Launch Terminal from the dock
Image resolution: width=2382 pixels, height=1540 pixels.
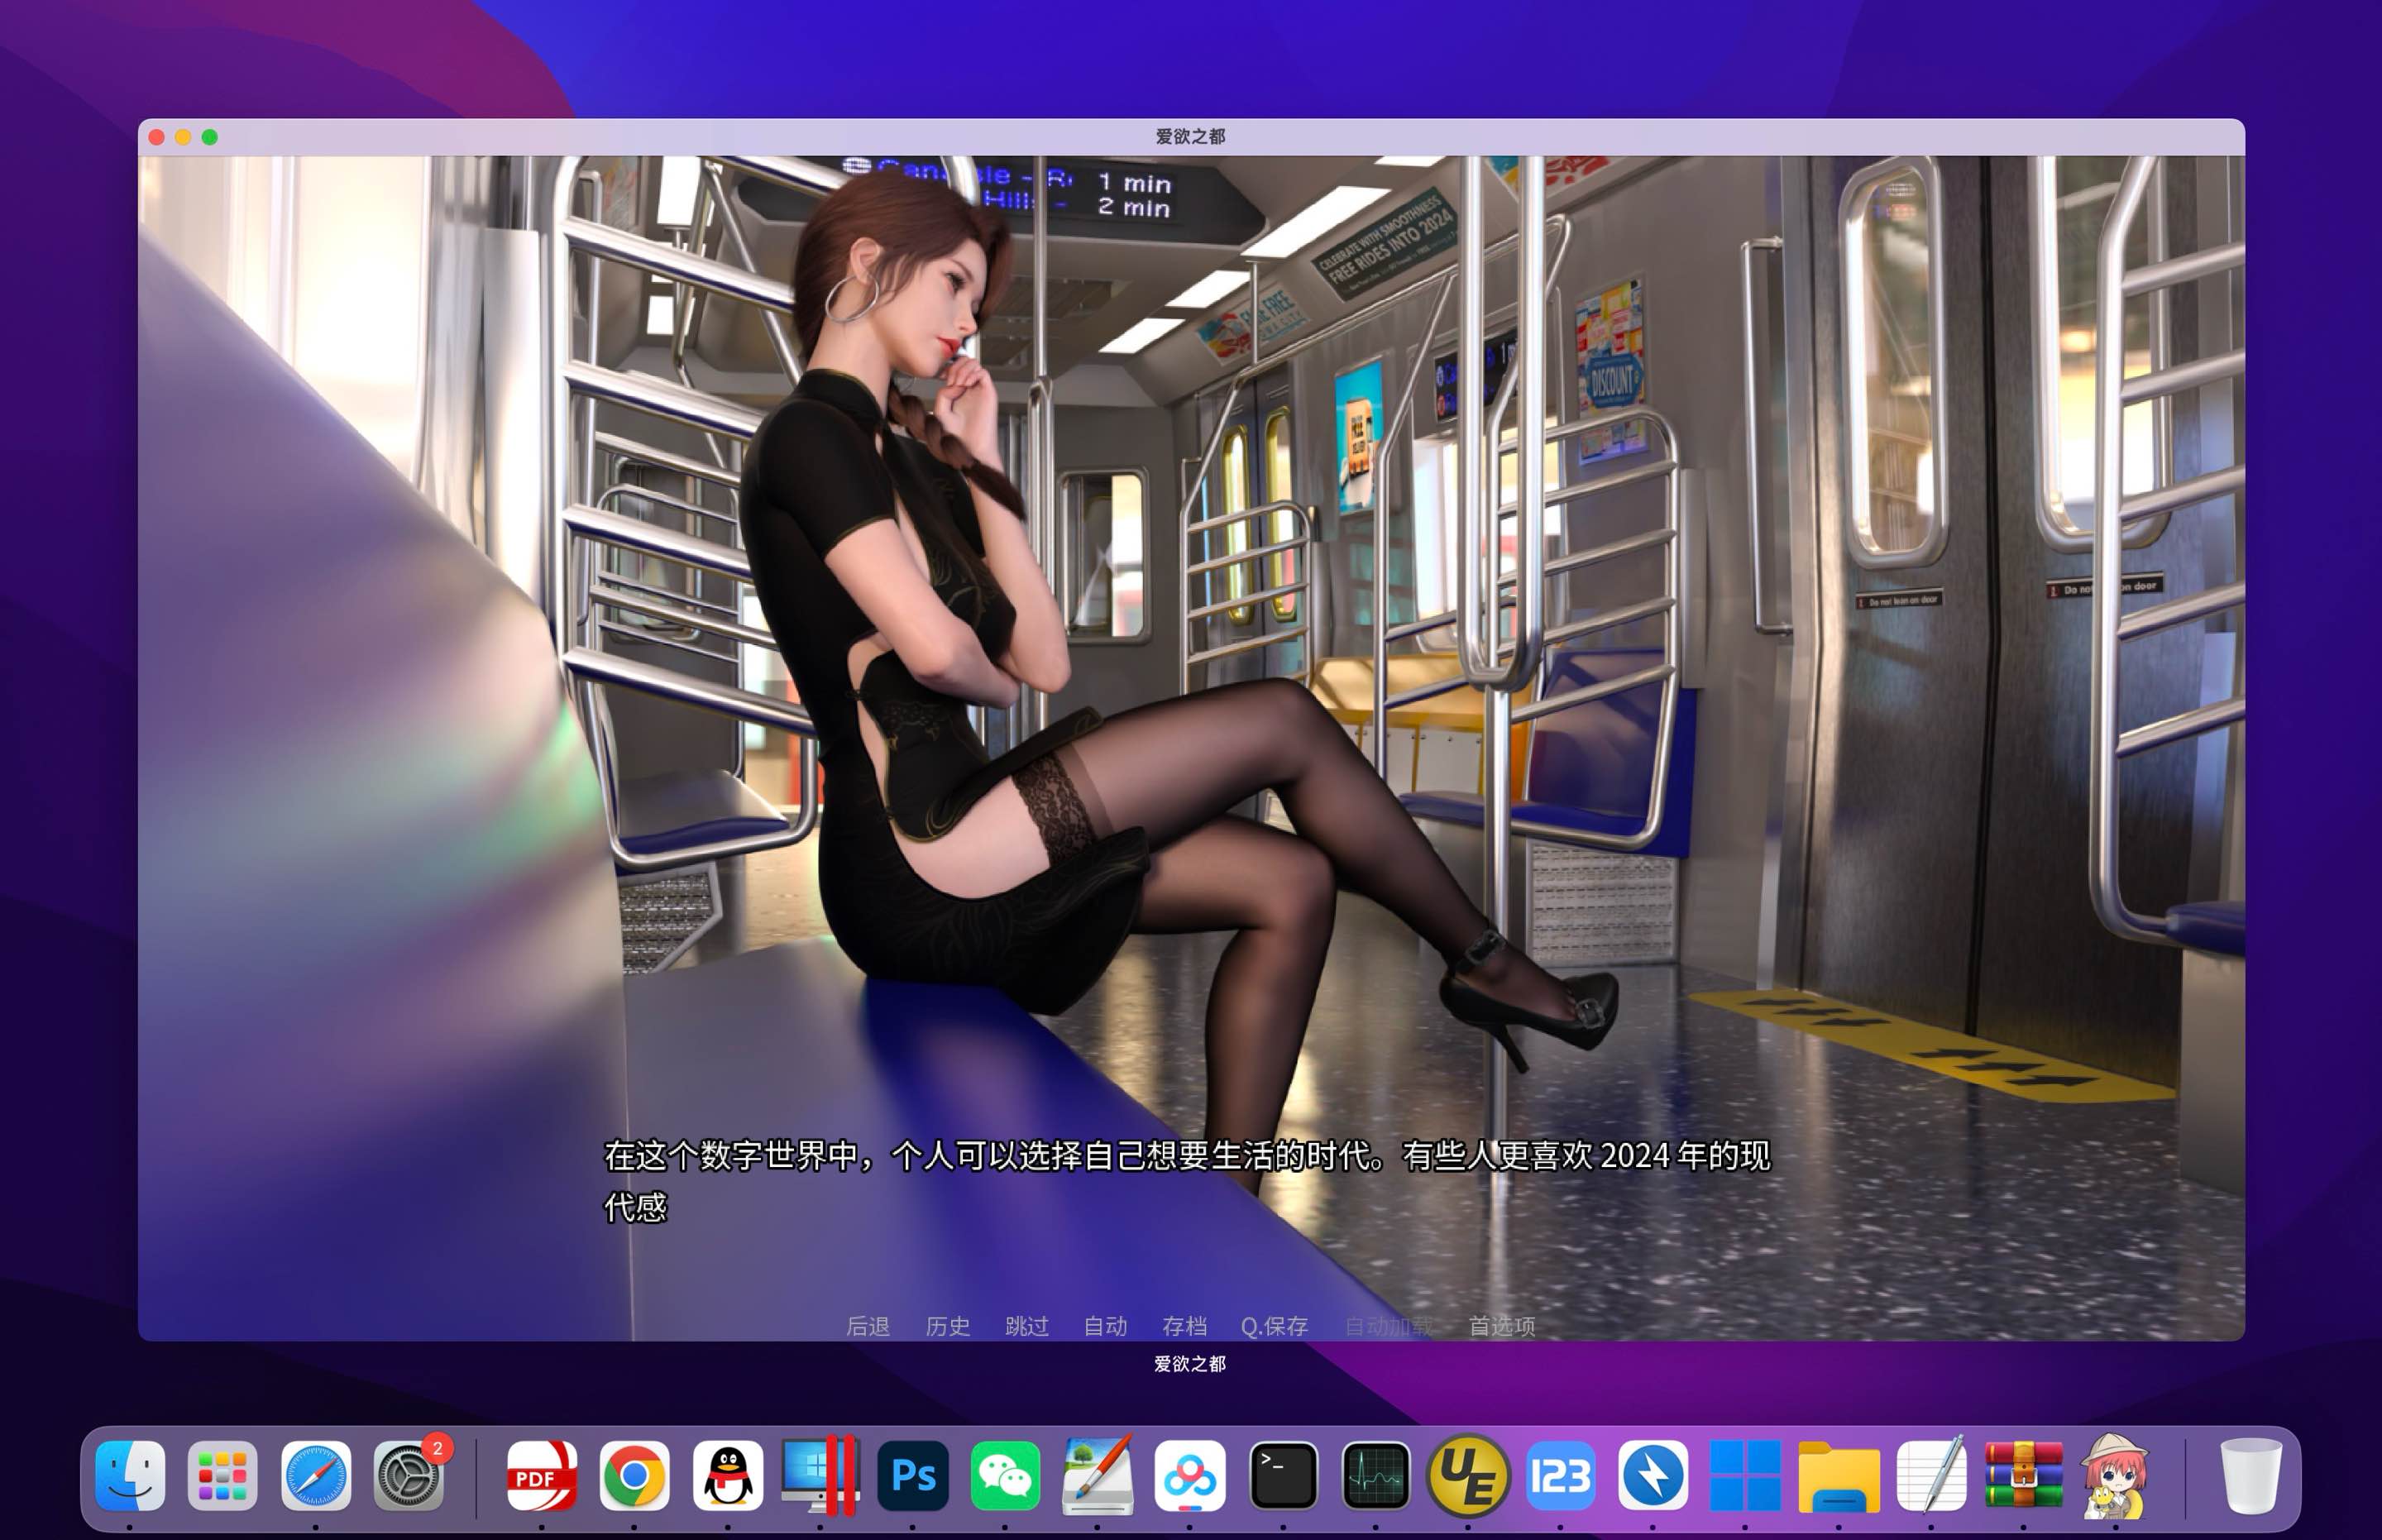pyautogui.click(x=1282, y=1475)
